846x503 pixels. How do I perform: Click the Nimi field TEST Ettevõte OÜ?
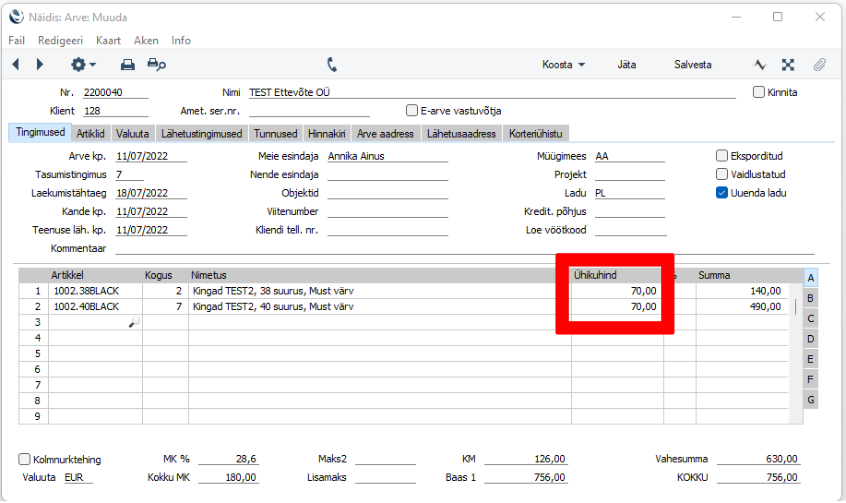click(492, 92)
